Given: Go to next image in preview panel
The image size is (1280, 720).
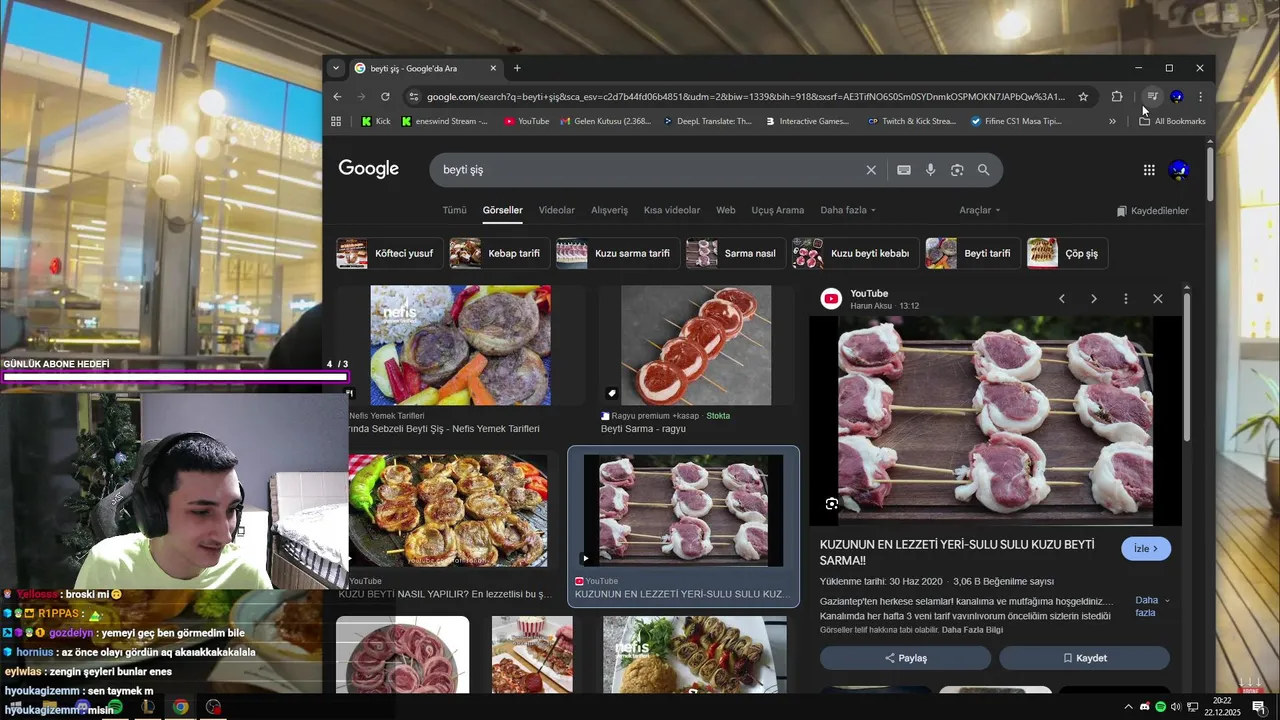Looking at the screenshot, I should point(1094,299).
